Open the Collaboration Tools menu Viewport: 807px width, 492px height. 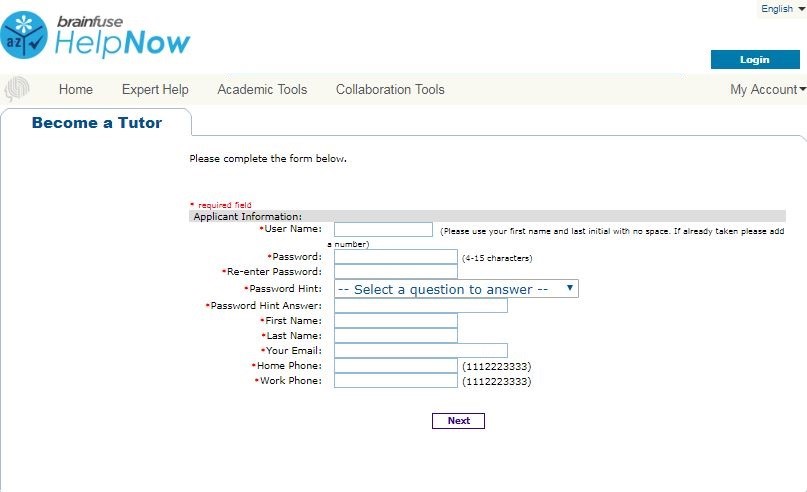pyautogui.click(x=390, y=89)
